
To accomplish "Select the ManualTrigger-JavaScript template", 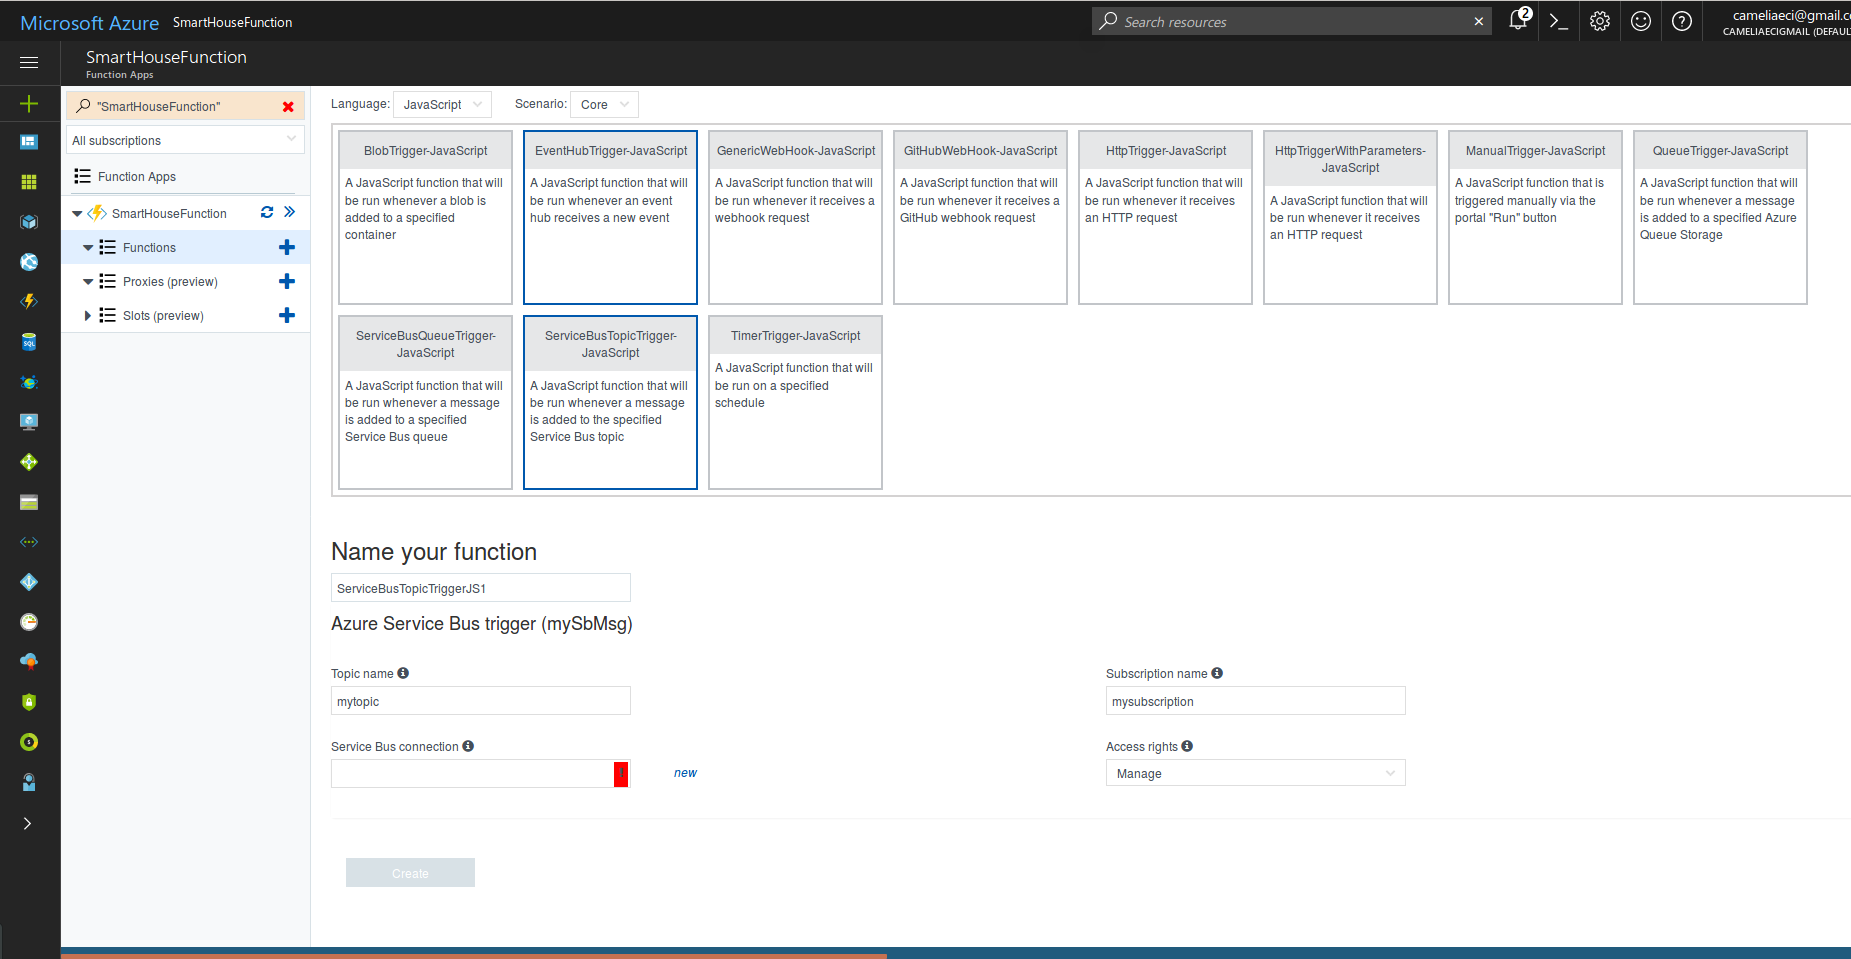I will [x=1535, y=217].
